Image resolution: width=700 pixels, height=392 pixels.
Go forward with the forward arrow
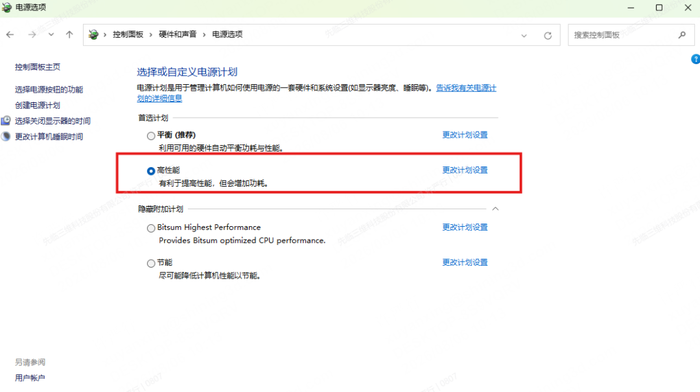(32, 34)
